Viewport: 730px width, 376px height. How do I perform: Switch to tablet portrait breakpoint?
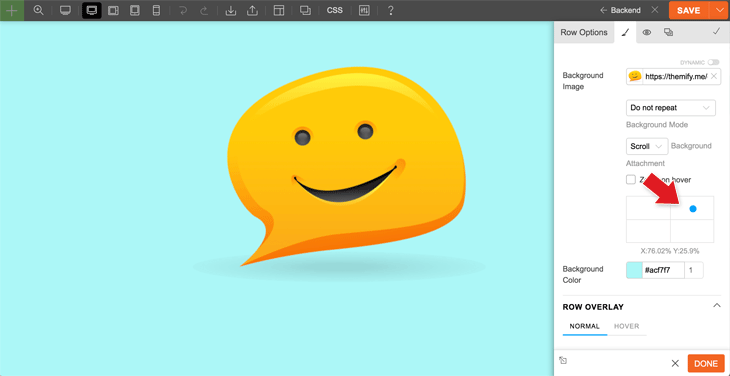coord(135,10)
